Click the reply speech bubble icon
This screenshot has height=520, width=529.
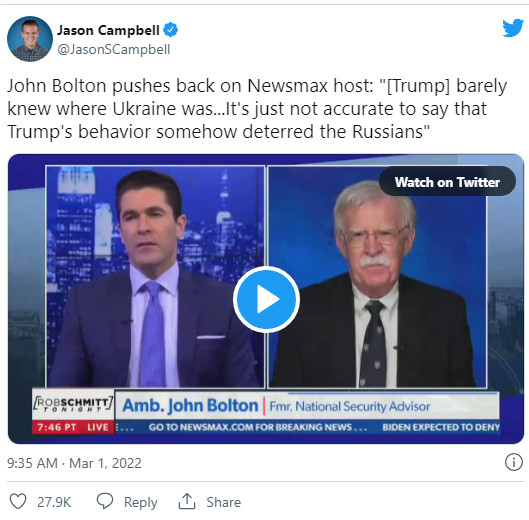click(105, 501)
